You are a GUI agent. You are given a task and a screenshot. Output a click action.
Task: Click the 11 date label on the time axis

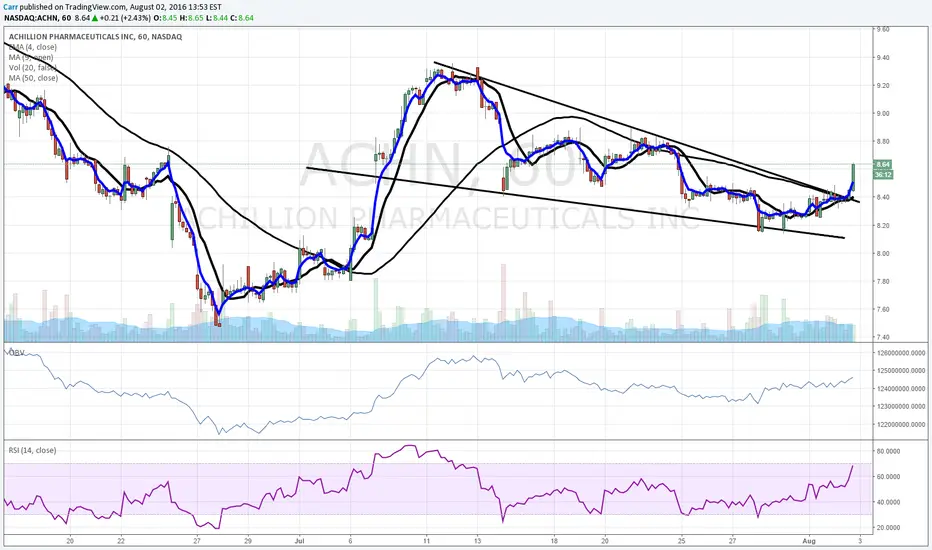426,541
